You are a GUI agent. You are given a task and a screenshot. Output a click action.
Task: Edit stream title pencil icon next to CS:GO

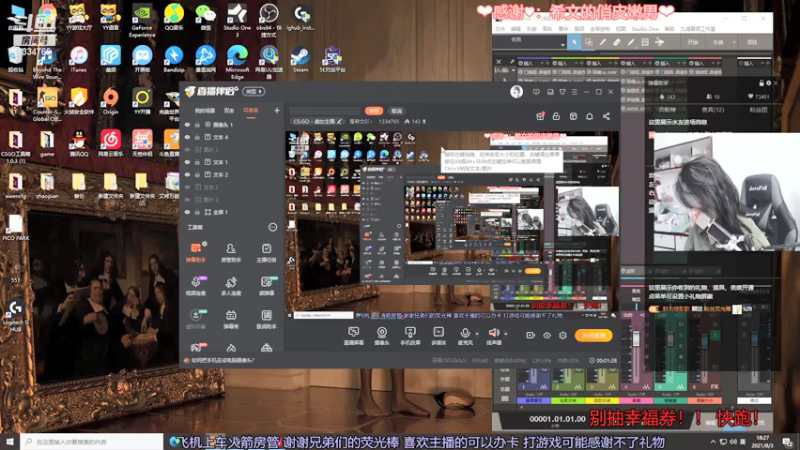(339, 121)
